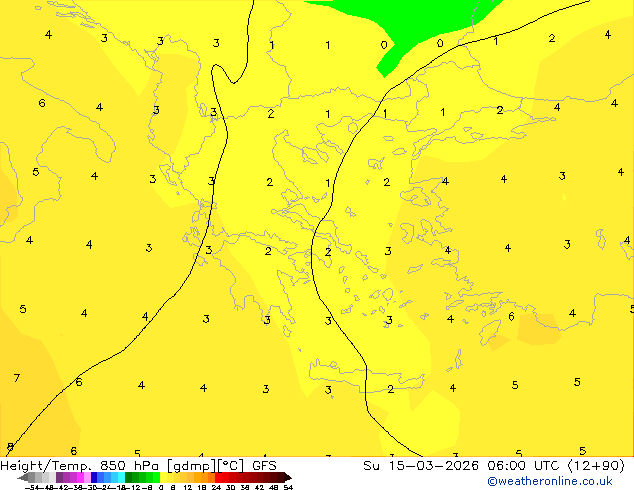Click the dark maroon arrow at legend's warm end
634x490 pixels.
tap(288, 477)
